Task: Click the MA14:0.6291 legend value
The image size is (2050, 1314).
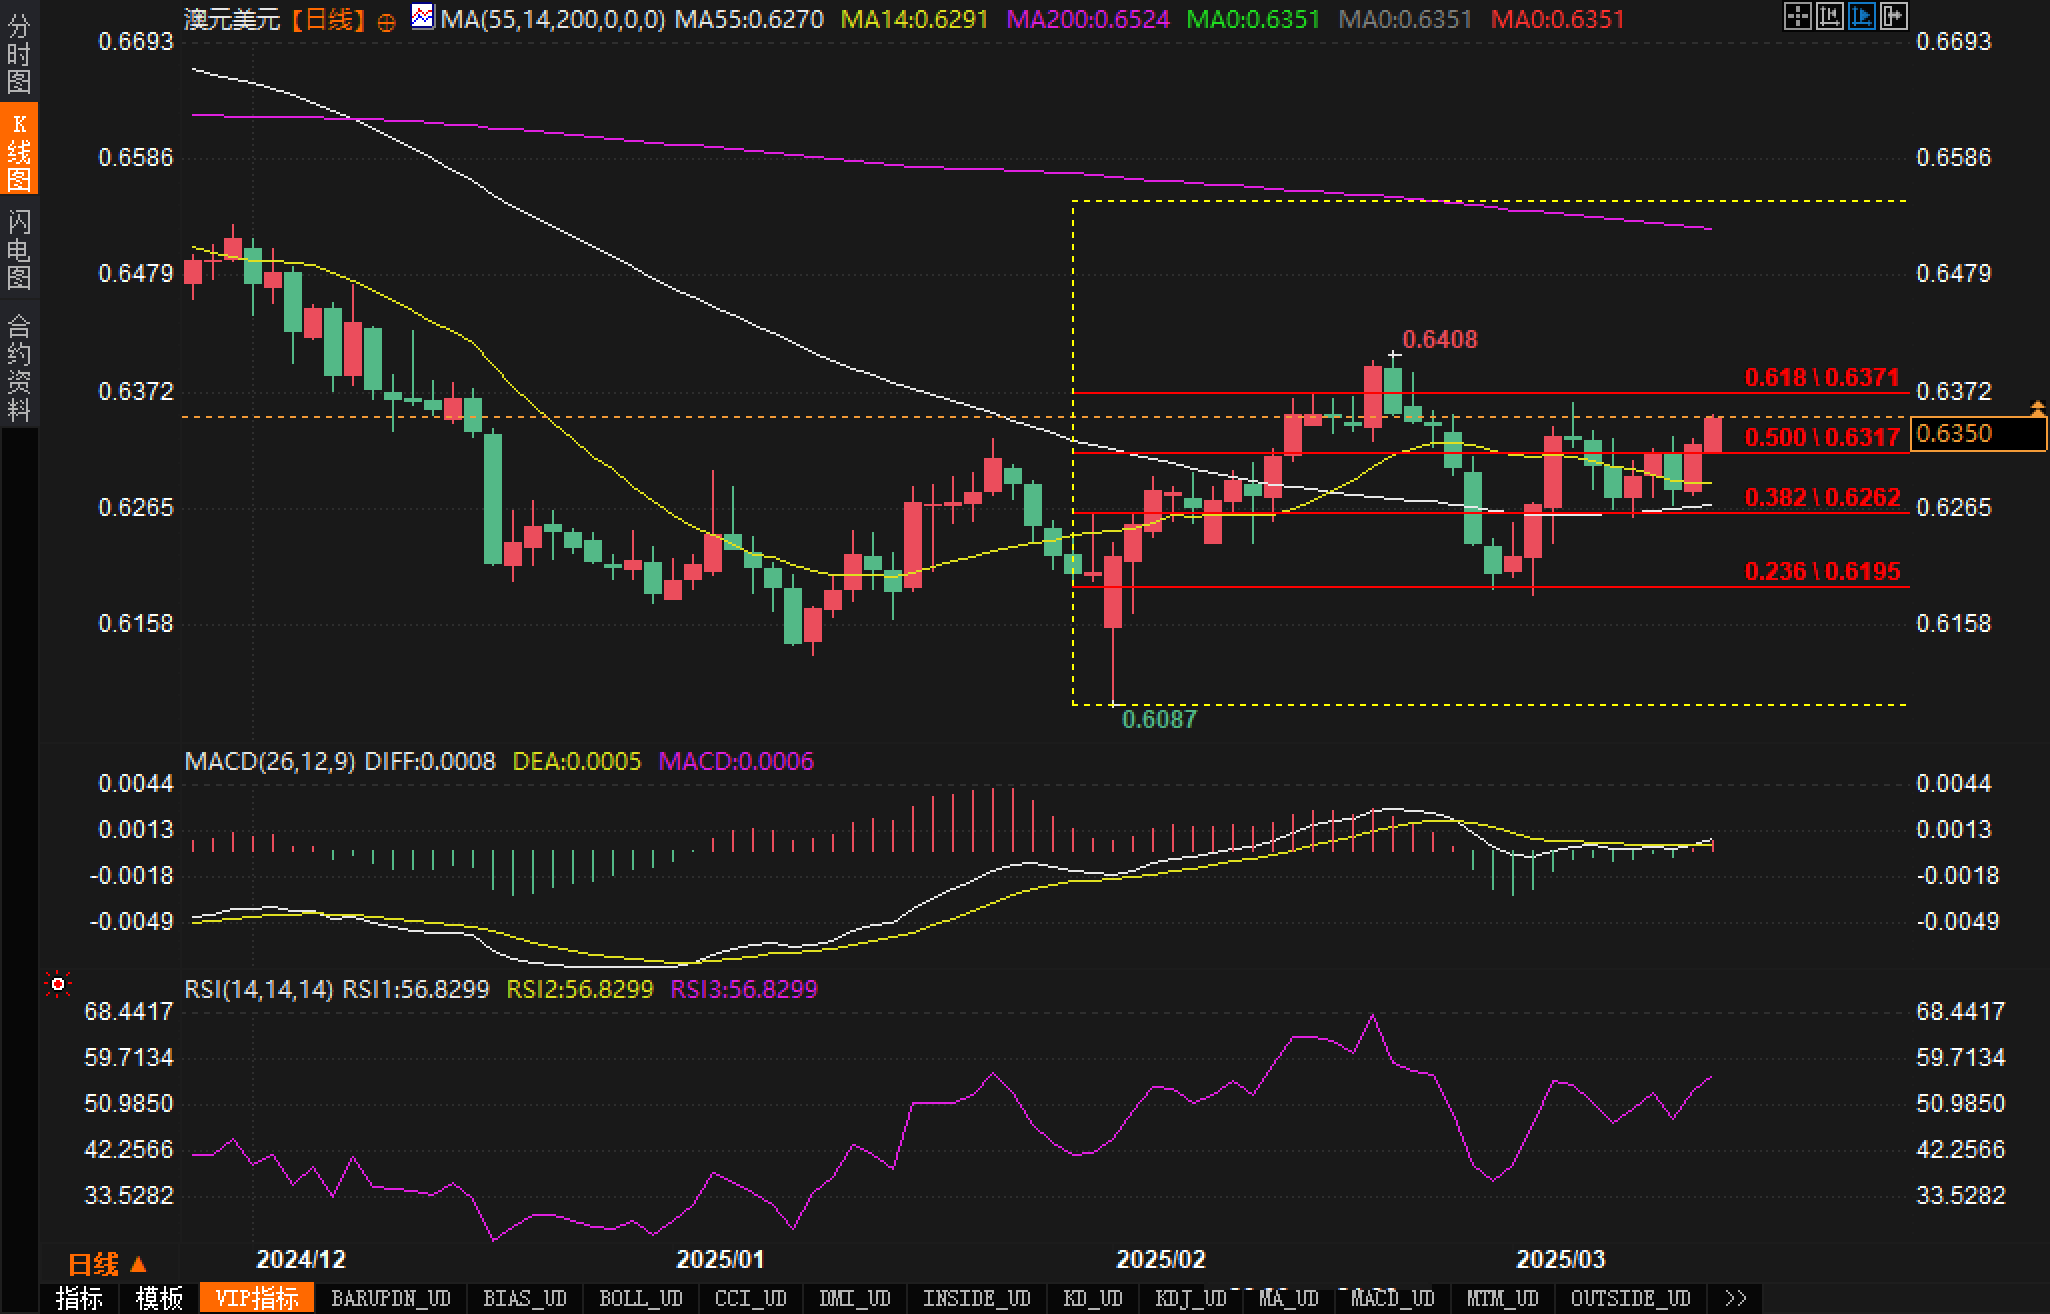Action: (x=915, y=19)
